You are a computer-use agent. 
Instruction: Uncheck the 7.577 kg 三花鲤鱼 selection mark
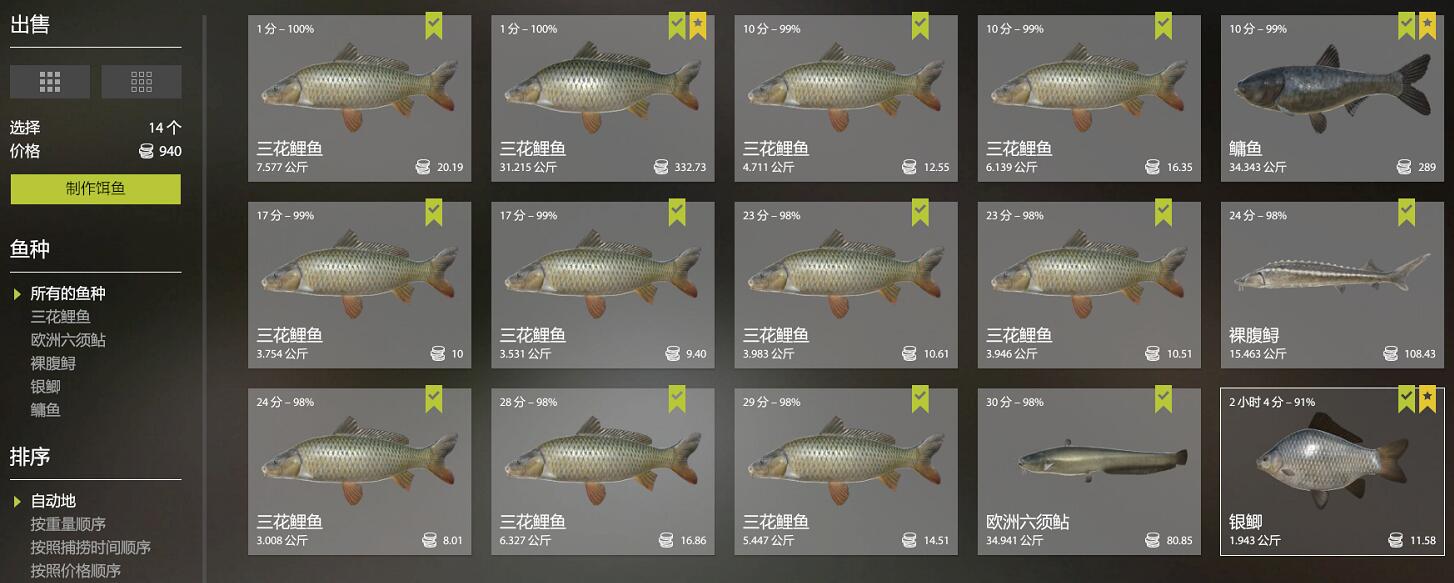433,26
